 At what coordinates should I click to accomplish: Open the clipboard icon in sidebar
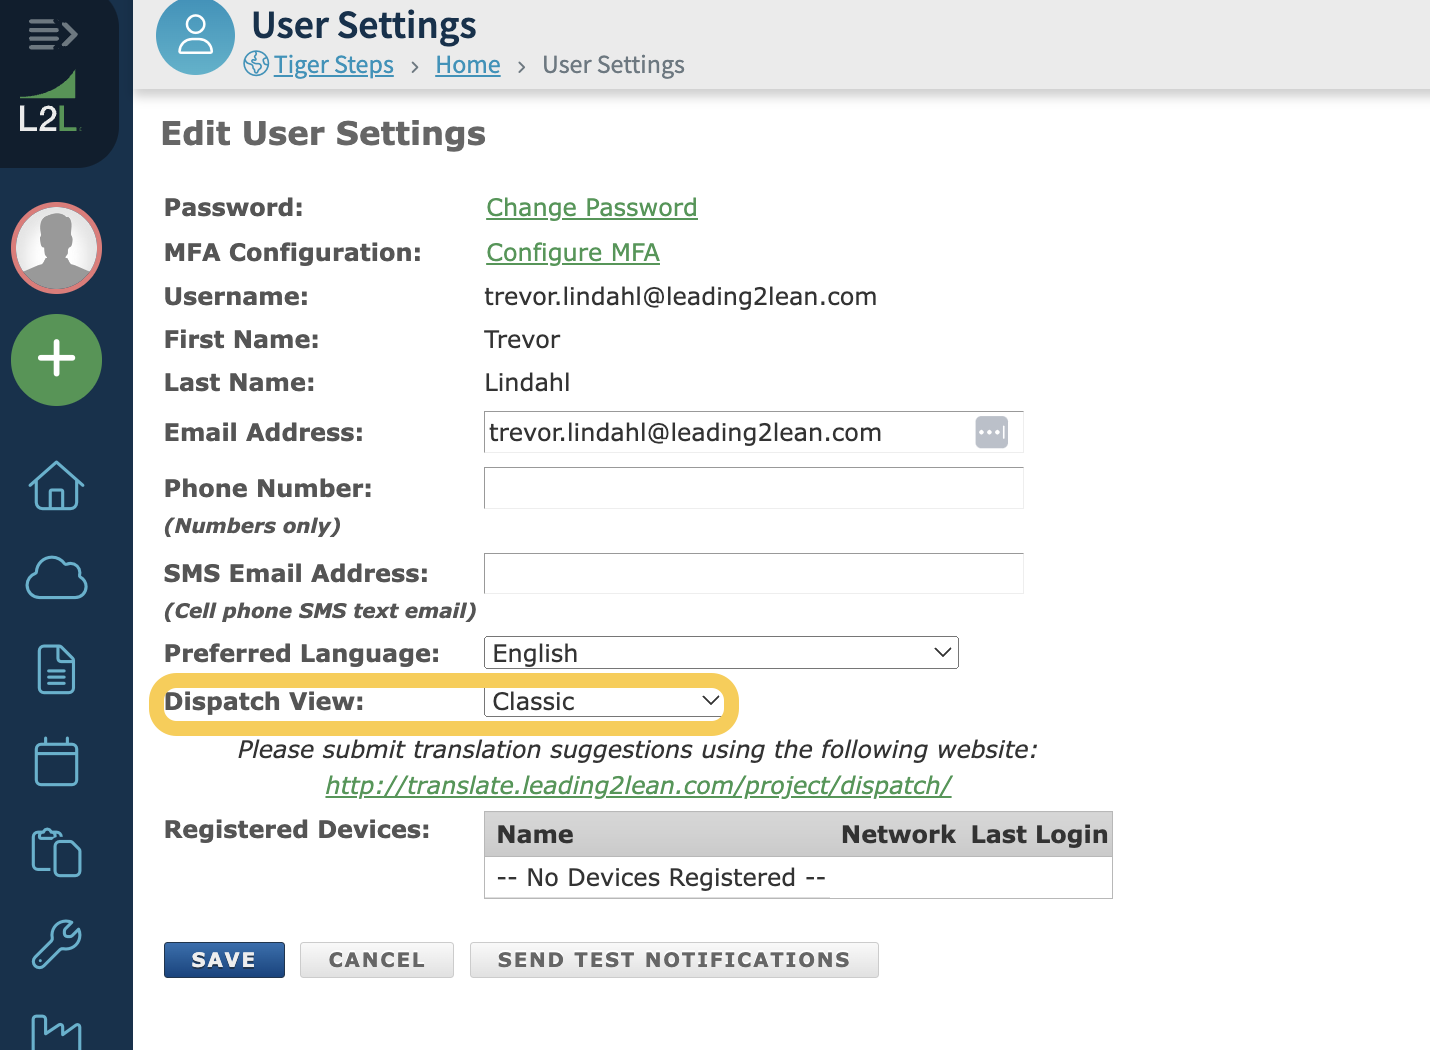(x=56, y=853)
